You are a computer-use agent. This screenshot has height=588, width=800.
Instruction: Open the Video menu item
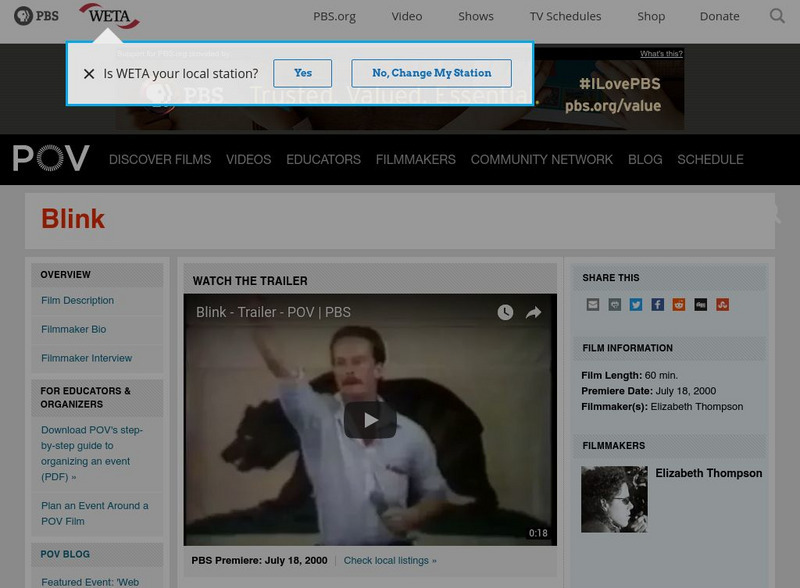[x=407, y=16]
